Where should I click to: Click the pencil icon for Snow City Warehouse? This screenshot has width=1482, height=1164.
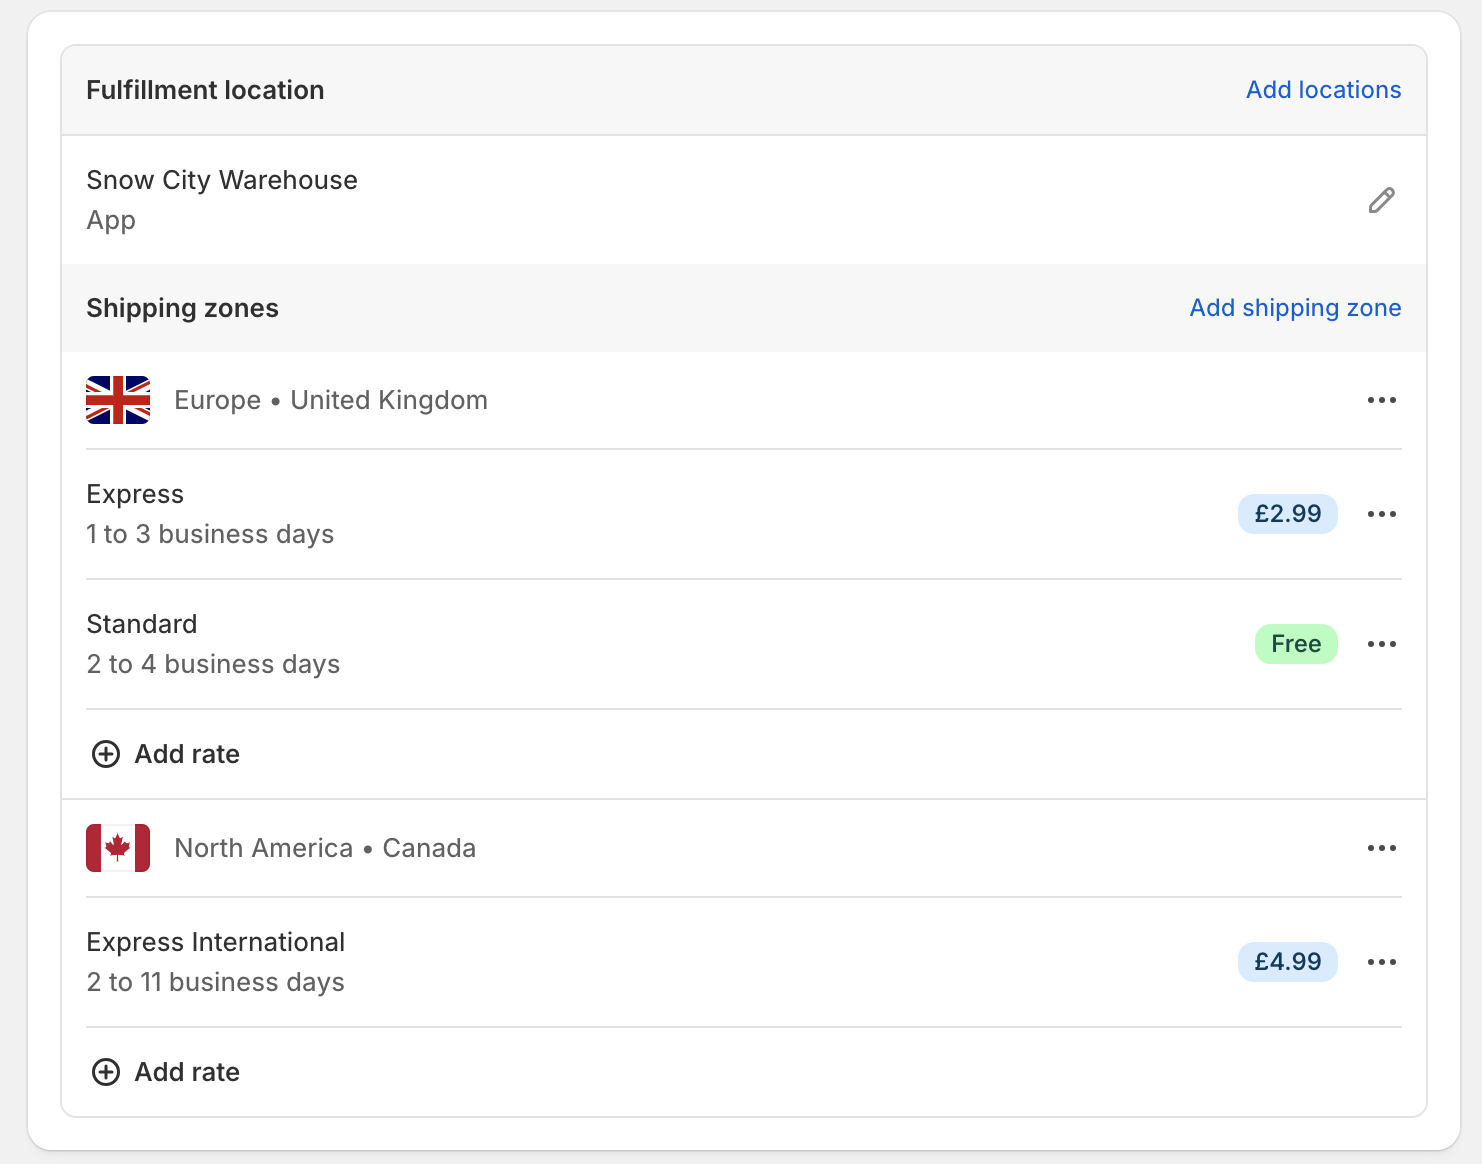pos(1381,200)
